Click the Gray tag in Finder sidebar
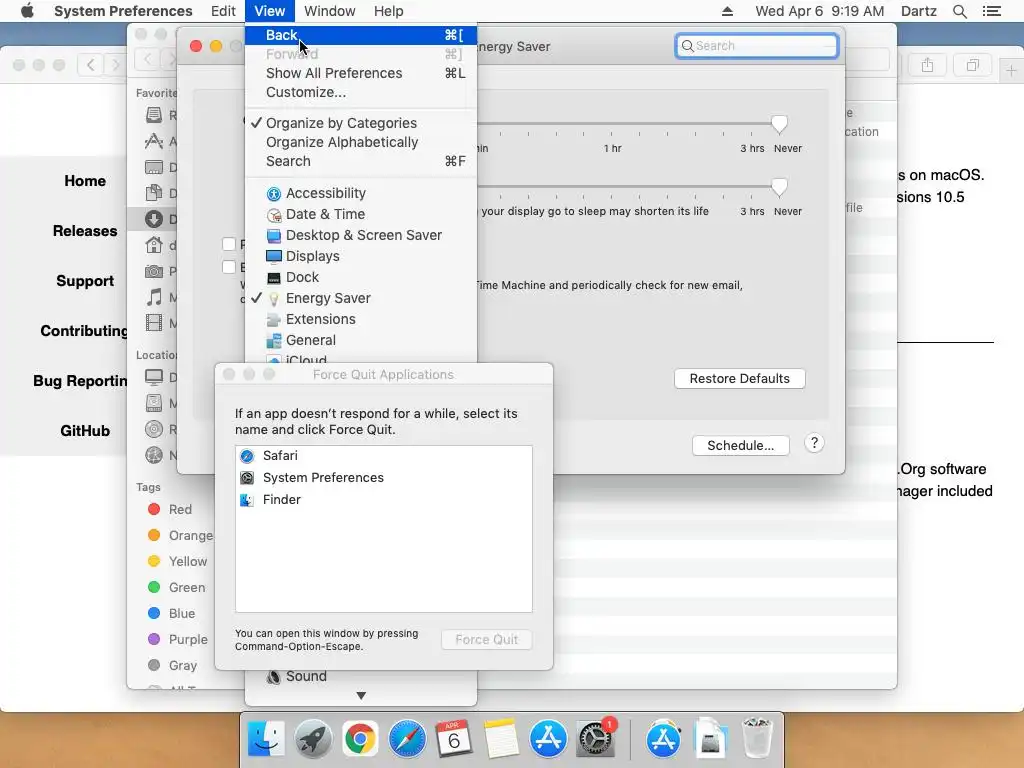This screenshot has height=768, width=1024. 172,665
